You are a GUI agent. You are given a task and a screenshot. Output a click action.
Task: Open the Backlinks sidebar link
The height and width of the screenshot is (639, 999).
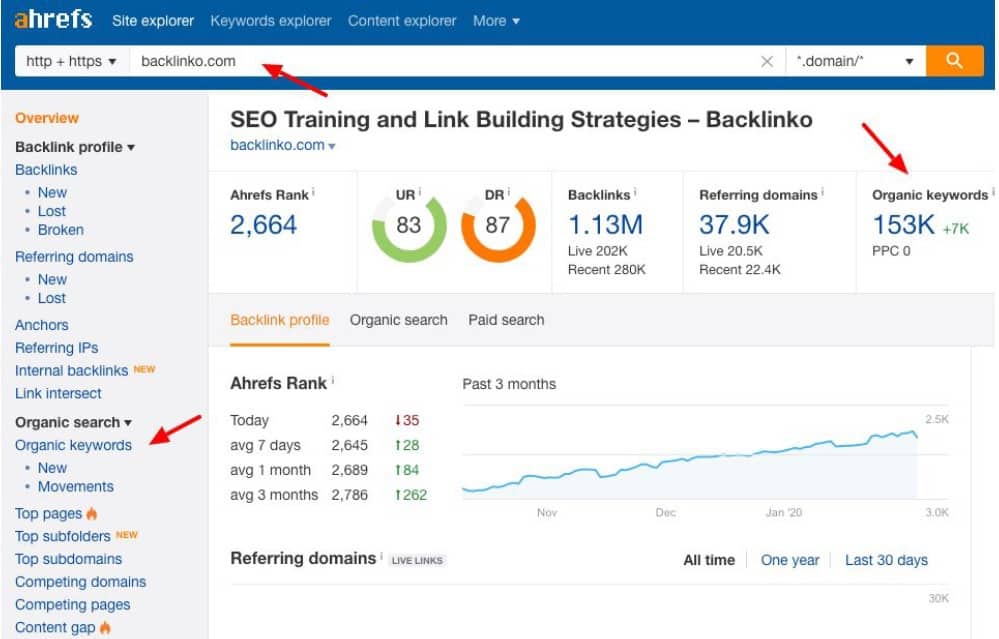(x=46, y=170)
